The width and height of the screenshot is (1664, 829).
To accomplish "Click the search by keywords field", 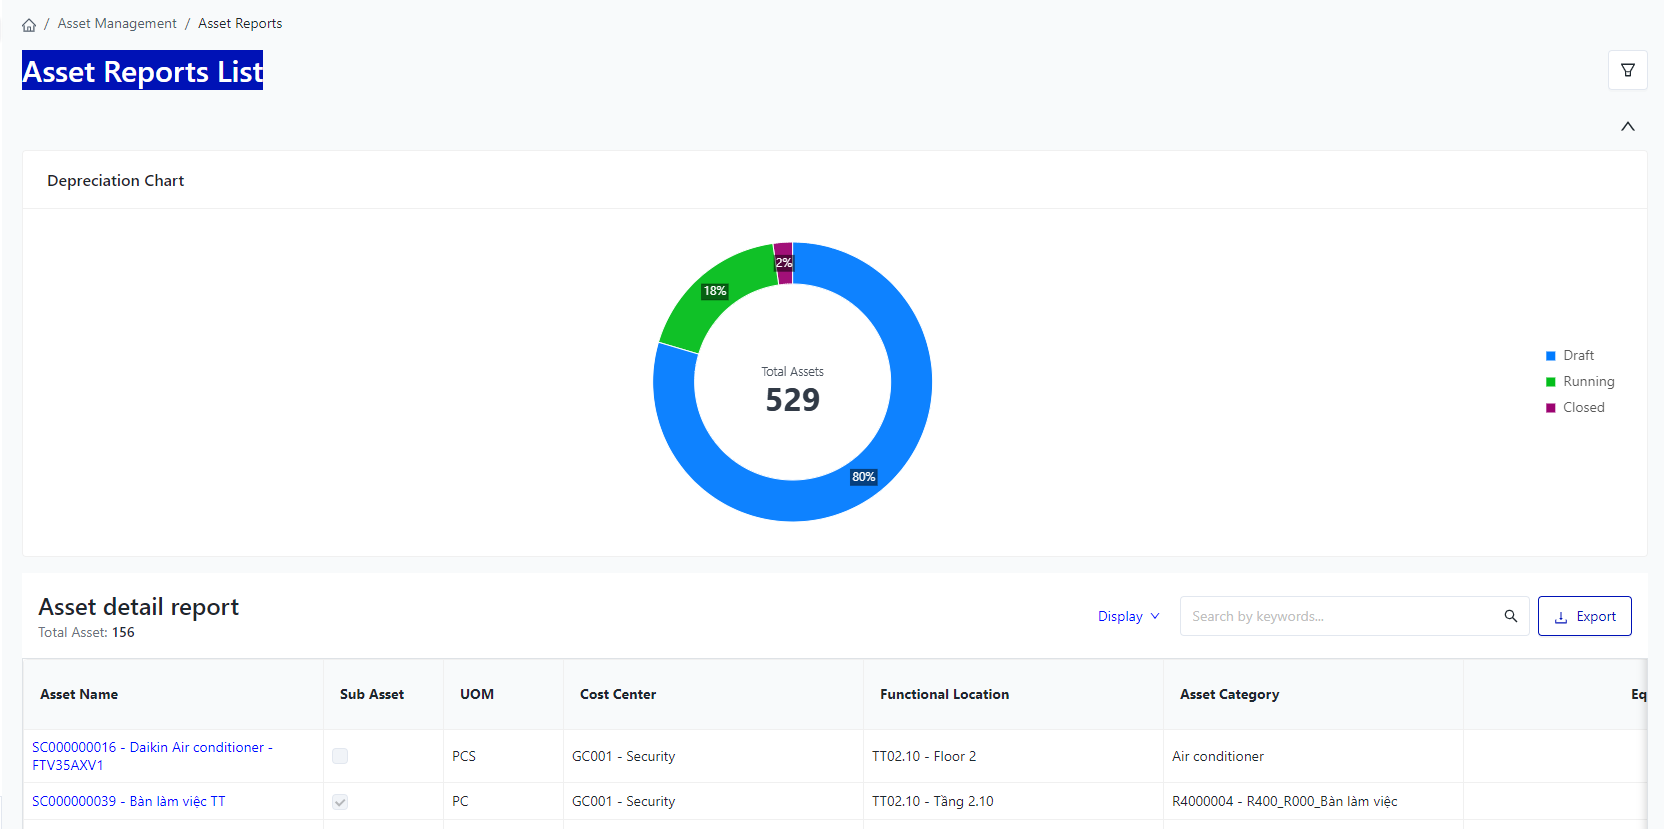I will [x=1340, y=616].
